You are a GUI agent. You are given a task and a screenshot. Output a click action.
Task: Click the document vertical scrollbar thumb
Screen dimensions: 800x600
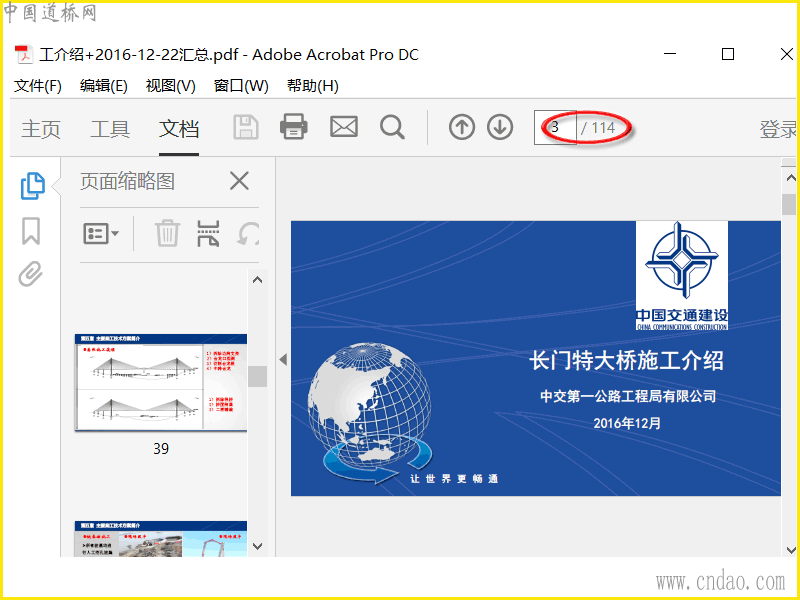click(789, 205)
